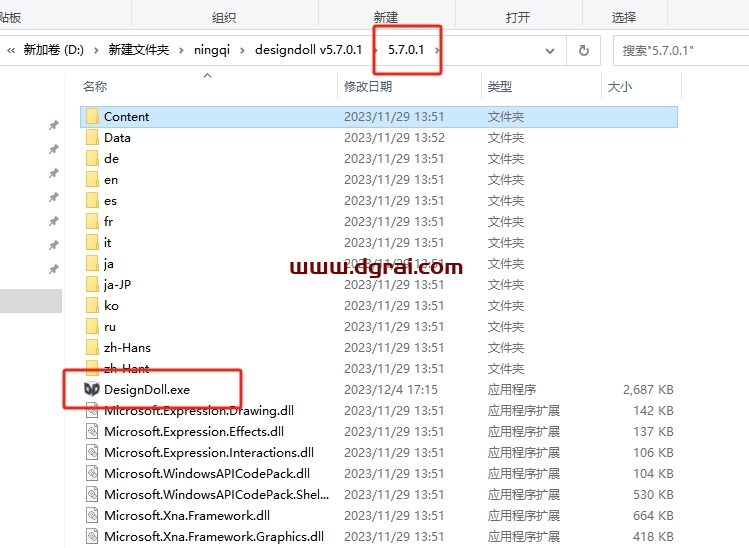The width and height of the screenshot is (749, 548).
Task: Select the ru folder name
Action: point(110,327)
